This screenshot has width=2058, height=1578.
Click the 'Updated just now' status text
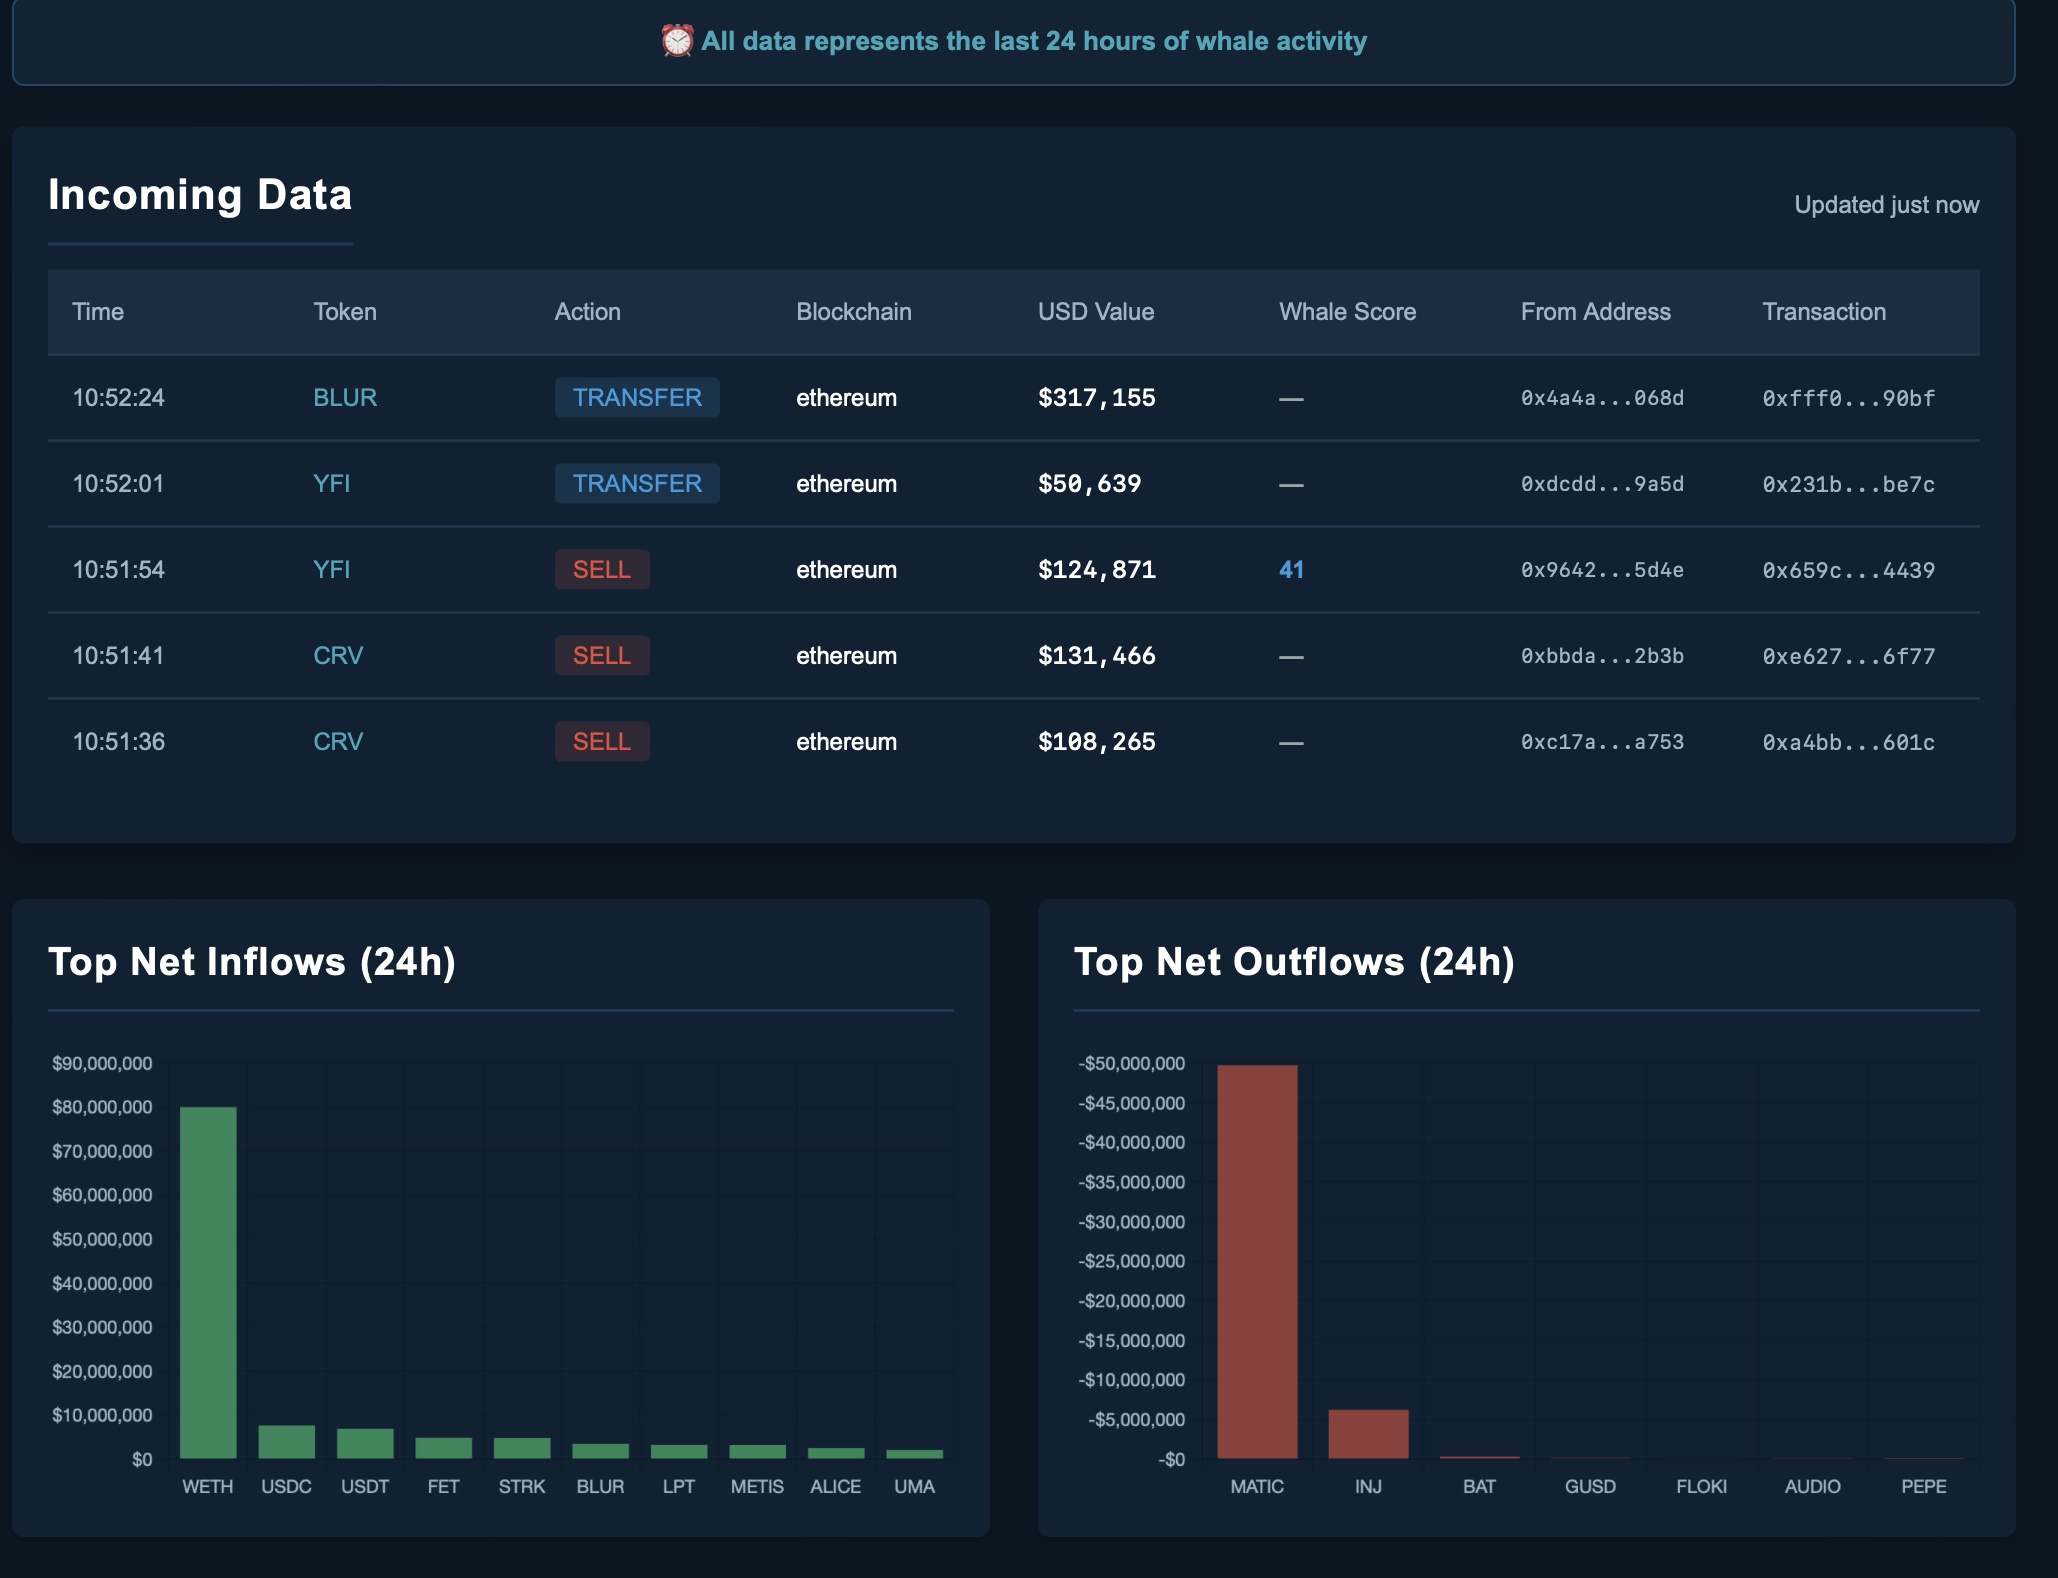pos(1886,203)
